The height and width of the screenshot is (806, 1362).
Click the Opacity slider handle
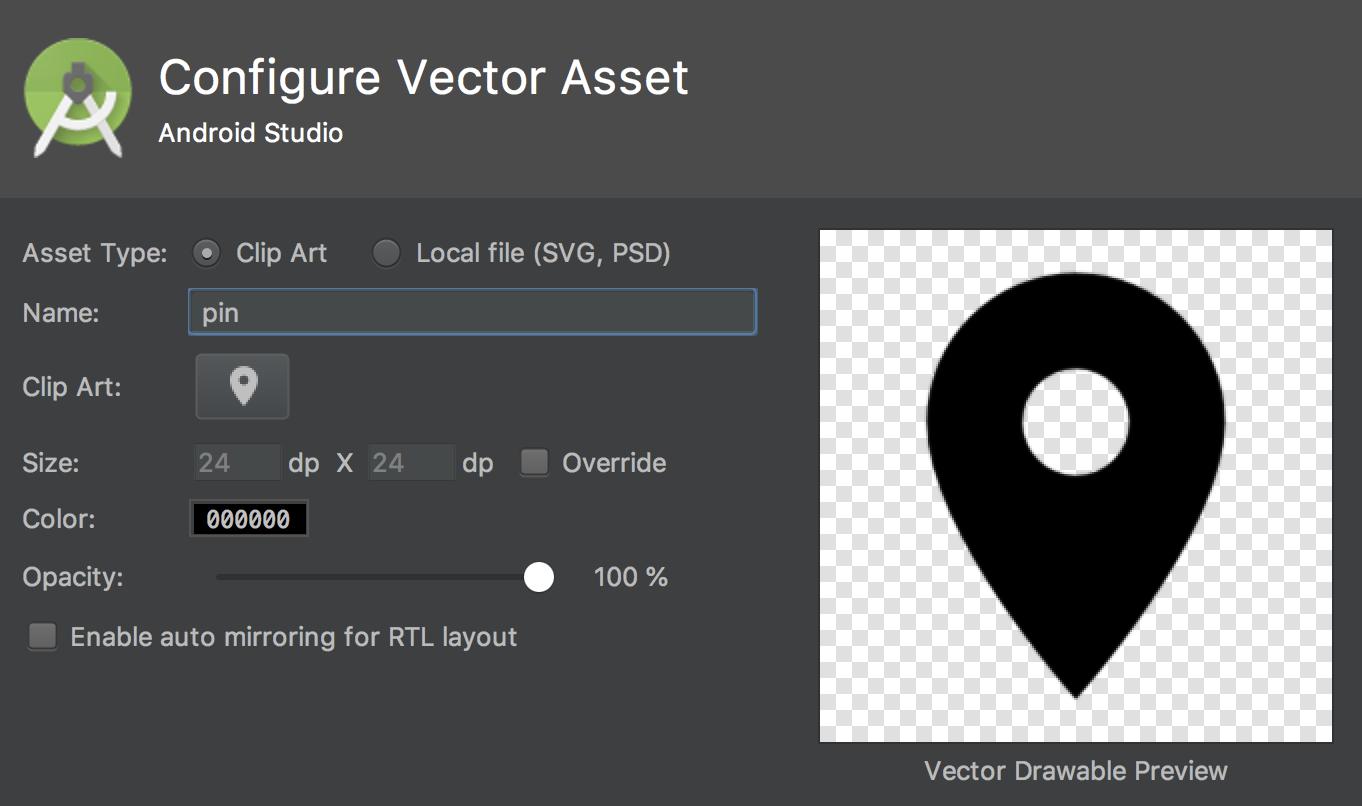539,577
